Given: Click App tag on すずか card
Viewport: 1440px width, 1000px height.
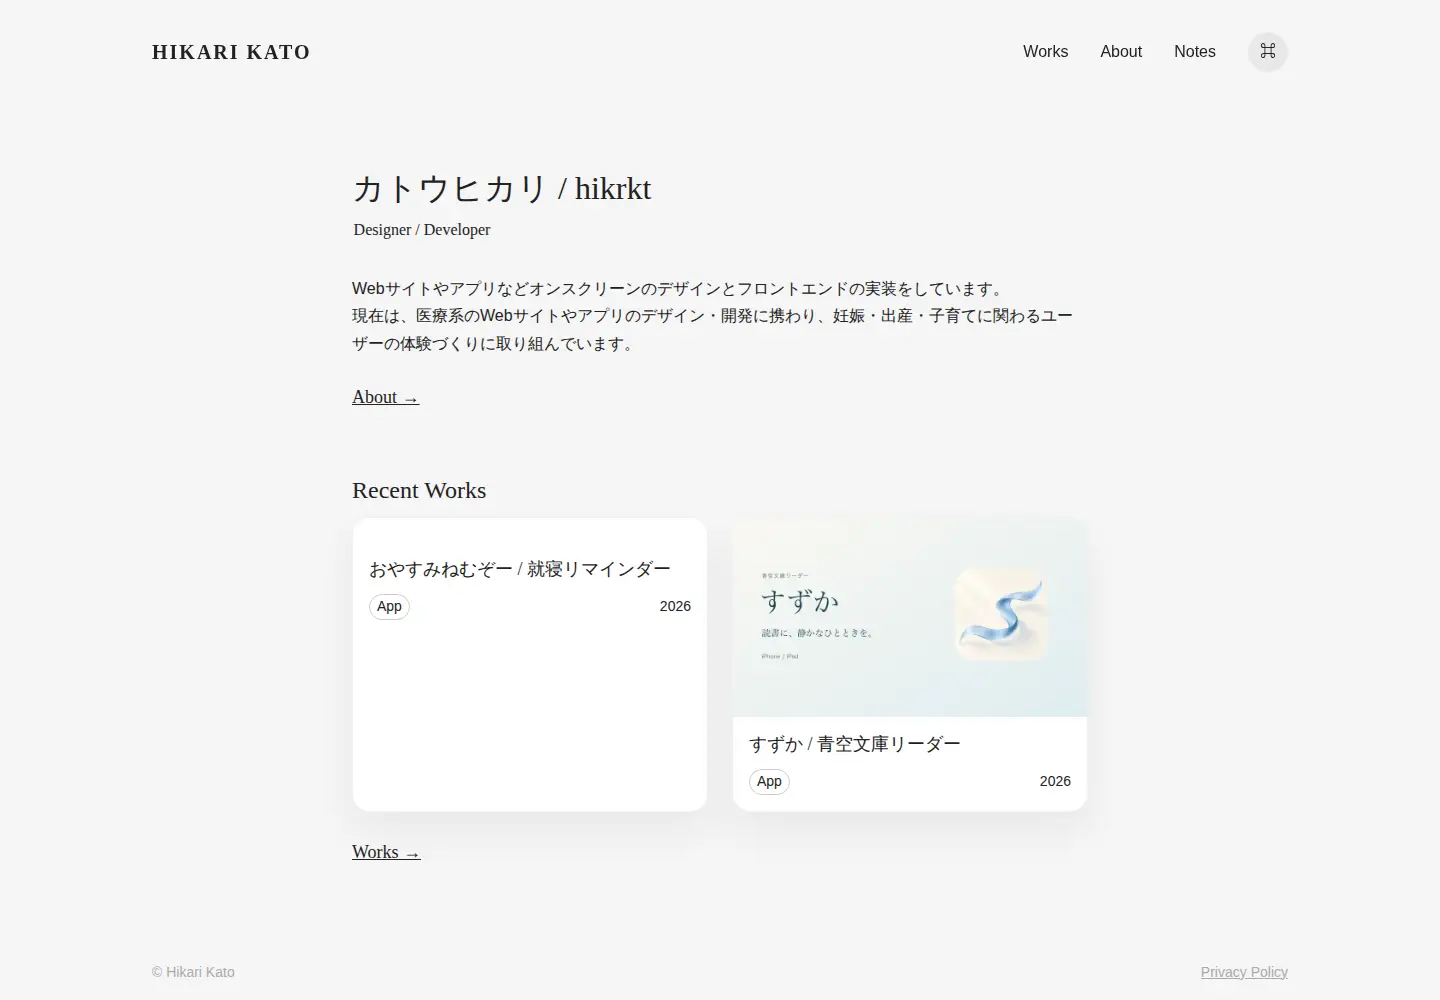Looking at the screenshot, I should click(x=769, y=781).
